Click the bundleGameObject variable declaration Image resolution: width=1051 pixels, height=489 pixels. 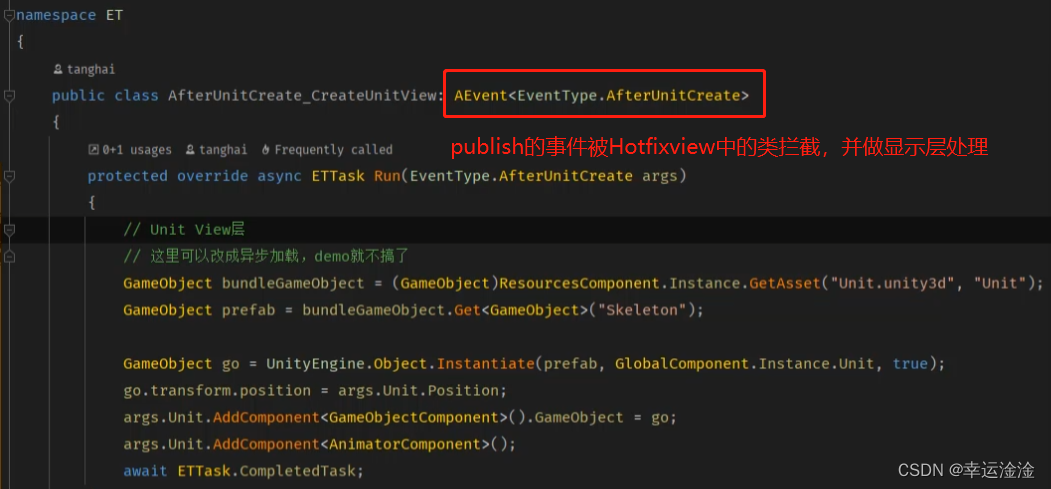click(x=293, y=283)
